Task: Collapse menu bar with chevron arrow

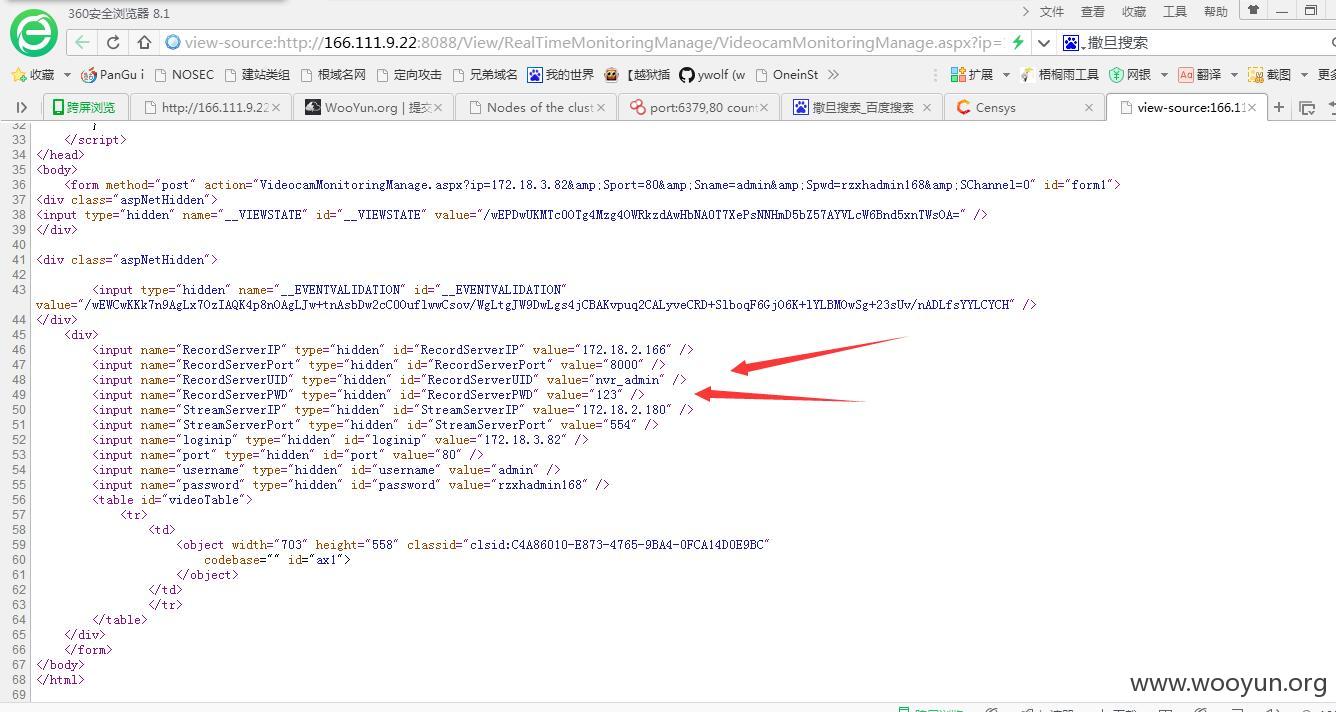Action: click(1026, 12)
